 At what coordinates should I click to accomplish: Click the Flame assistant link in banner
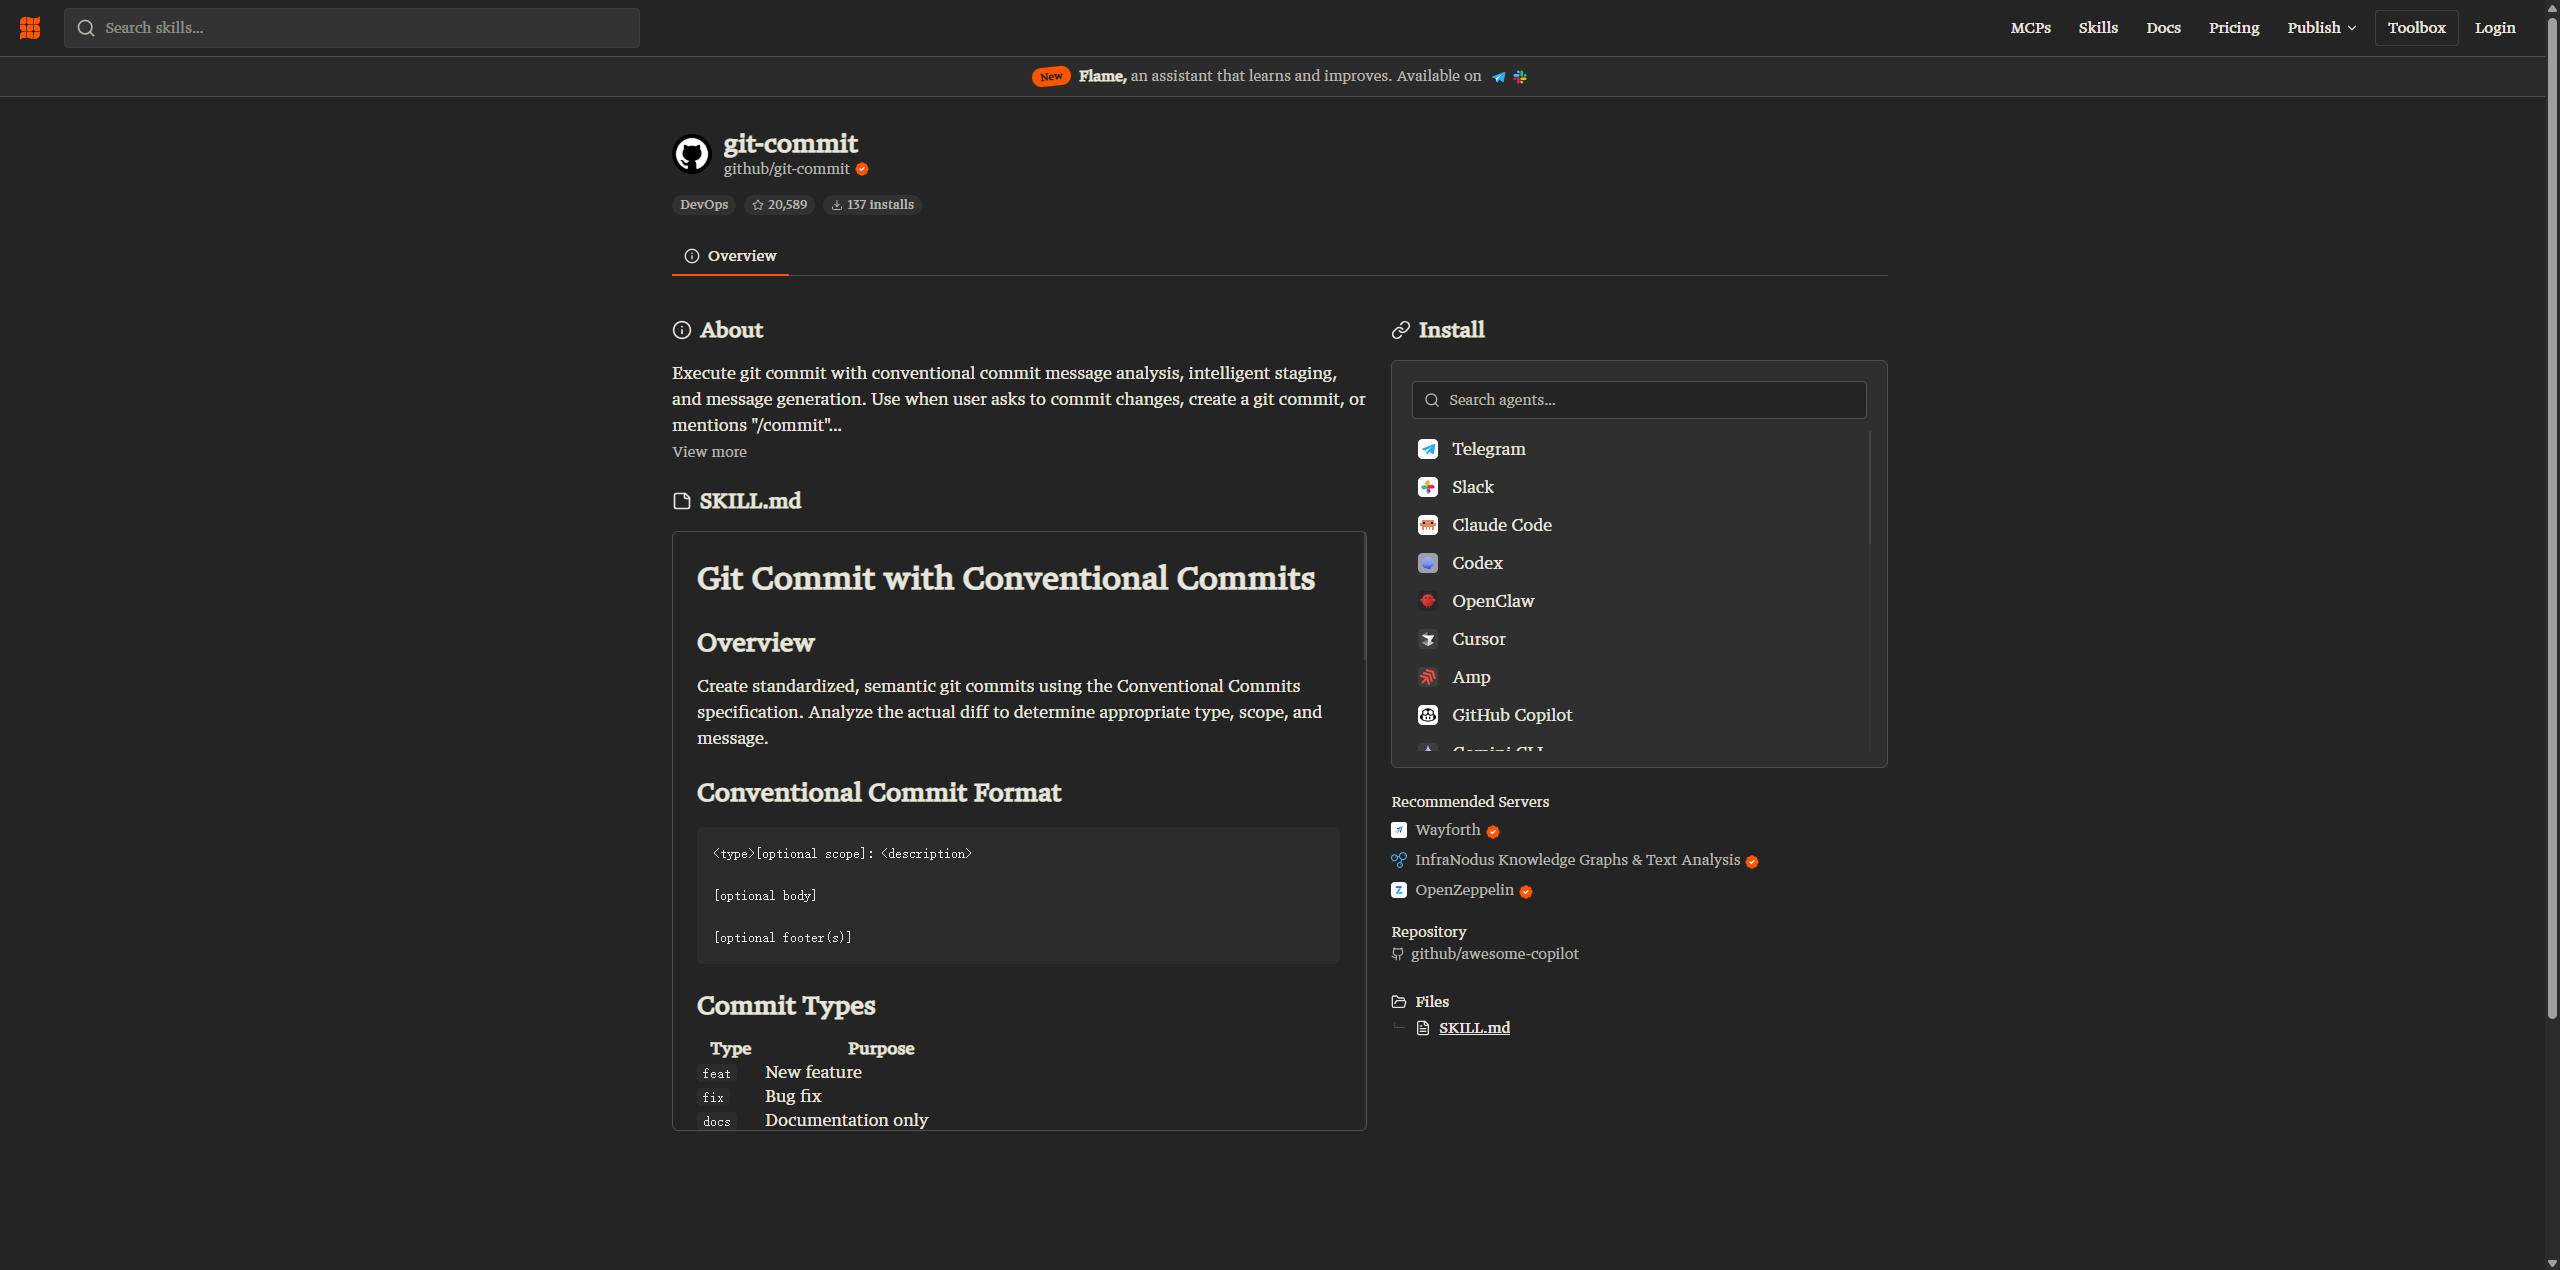(1280, 76)
